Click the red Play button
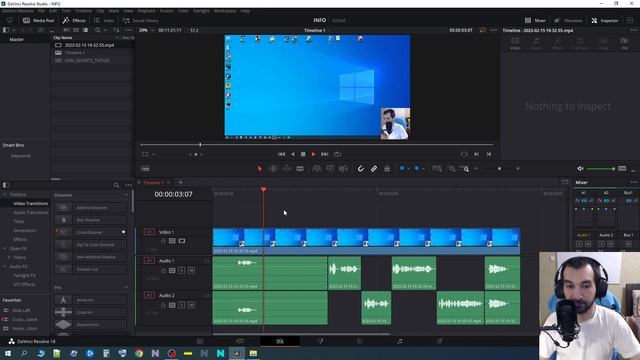This screenshot has width=640, height=360. pos(313,154)
